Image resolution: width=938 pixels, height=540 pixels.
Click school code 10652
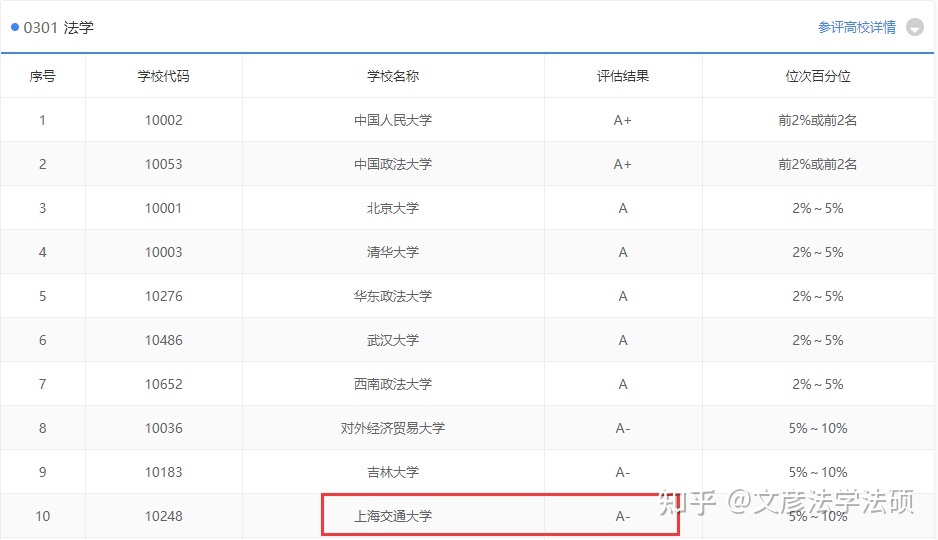(x=163, y=384)
